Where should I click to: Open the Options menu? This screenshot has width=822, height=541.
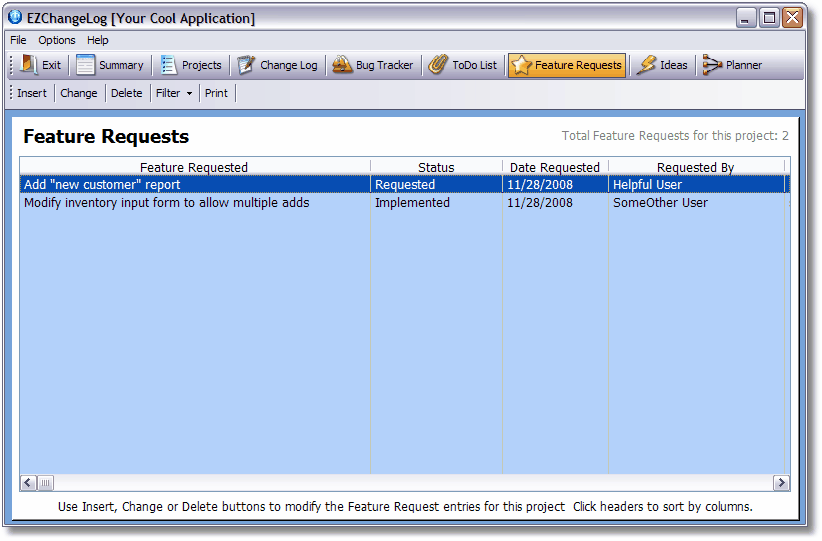pos(57,40)
